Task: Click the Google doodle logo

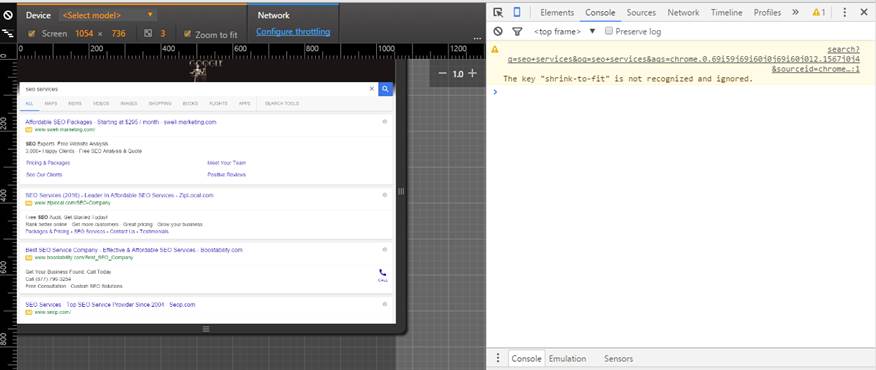Action: tap(206, 70)
